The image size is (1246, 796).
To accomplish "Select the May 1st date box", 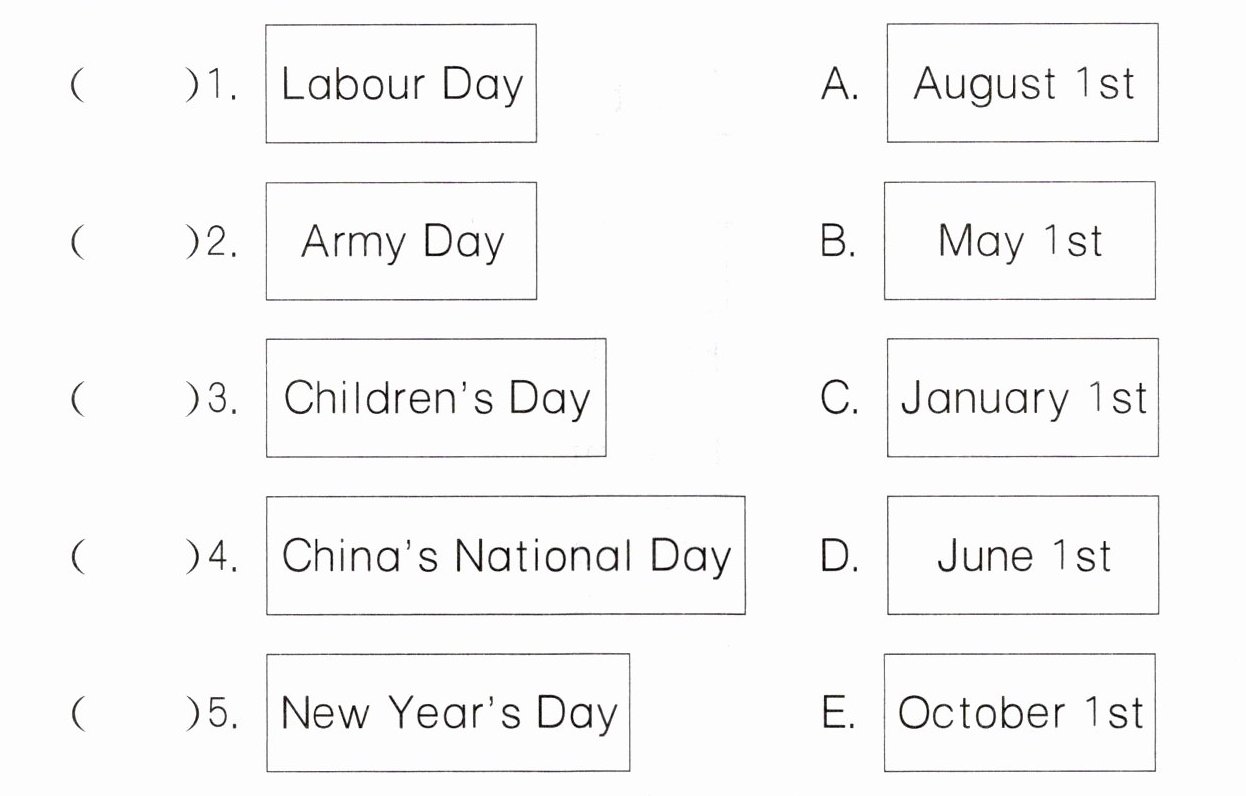I will 1019,241.
